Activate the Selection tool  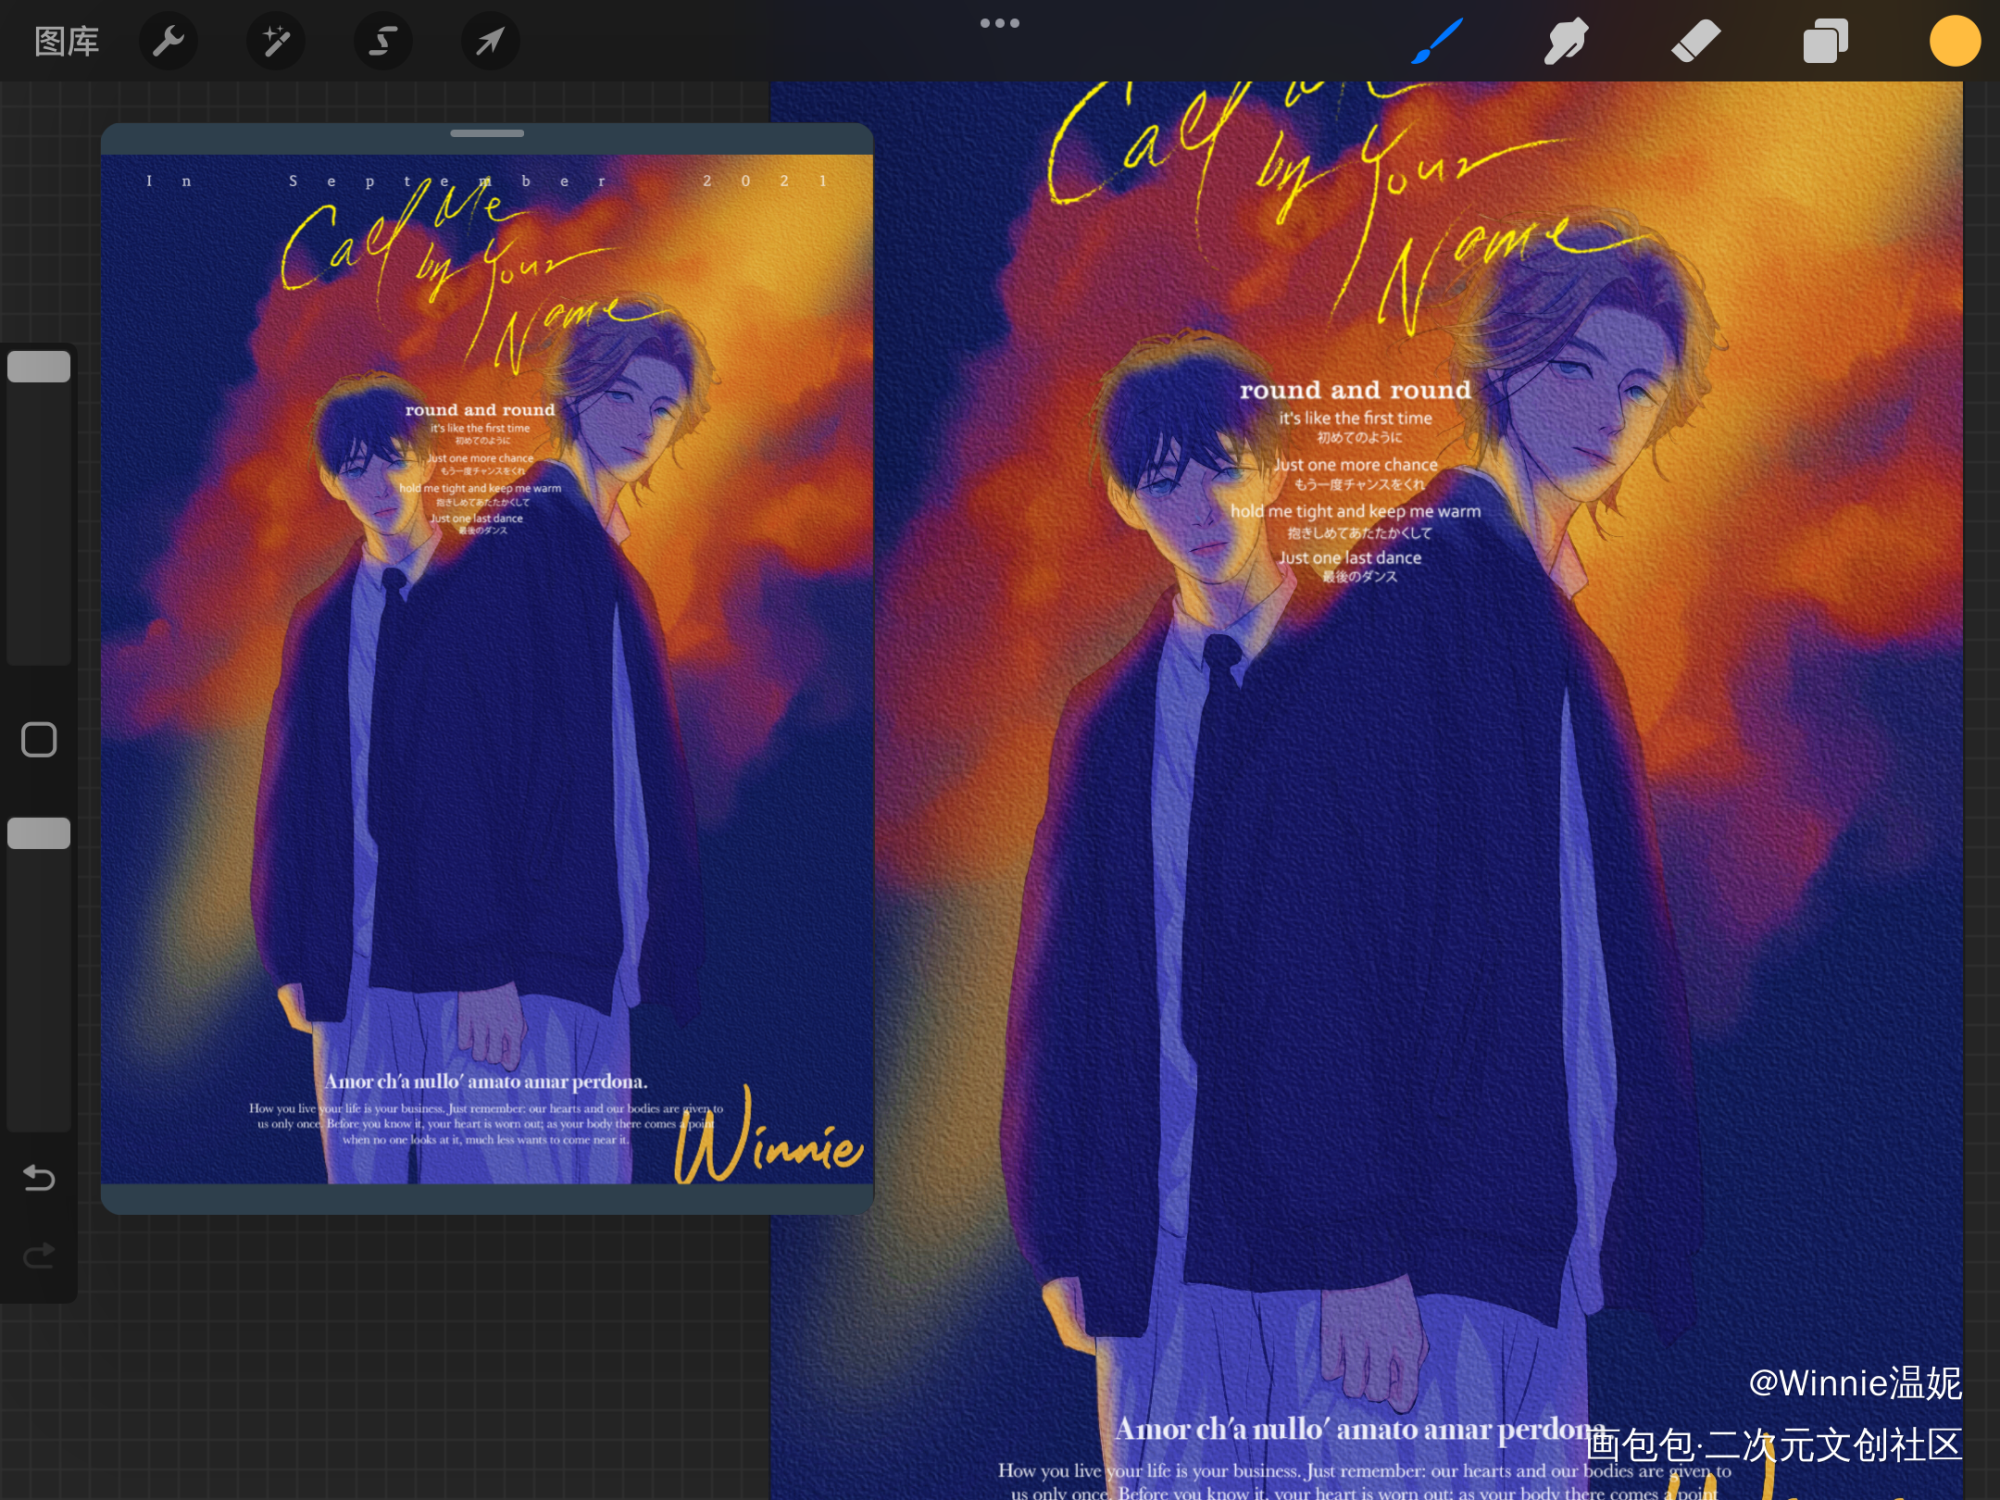point(382,42)
